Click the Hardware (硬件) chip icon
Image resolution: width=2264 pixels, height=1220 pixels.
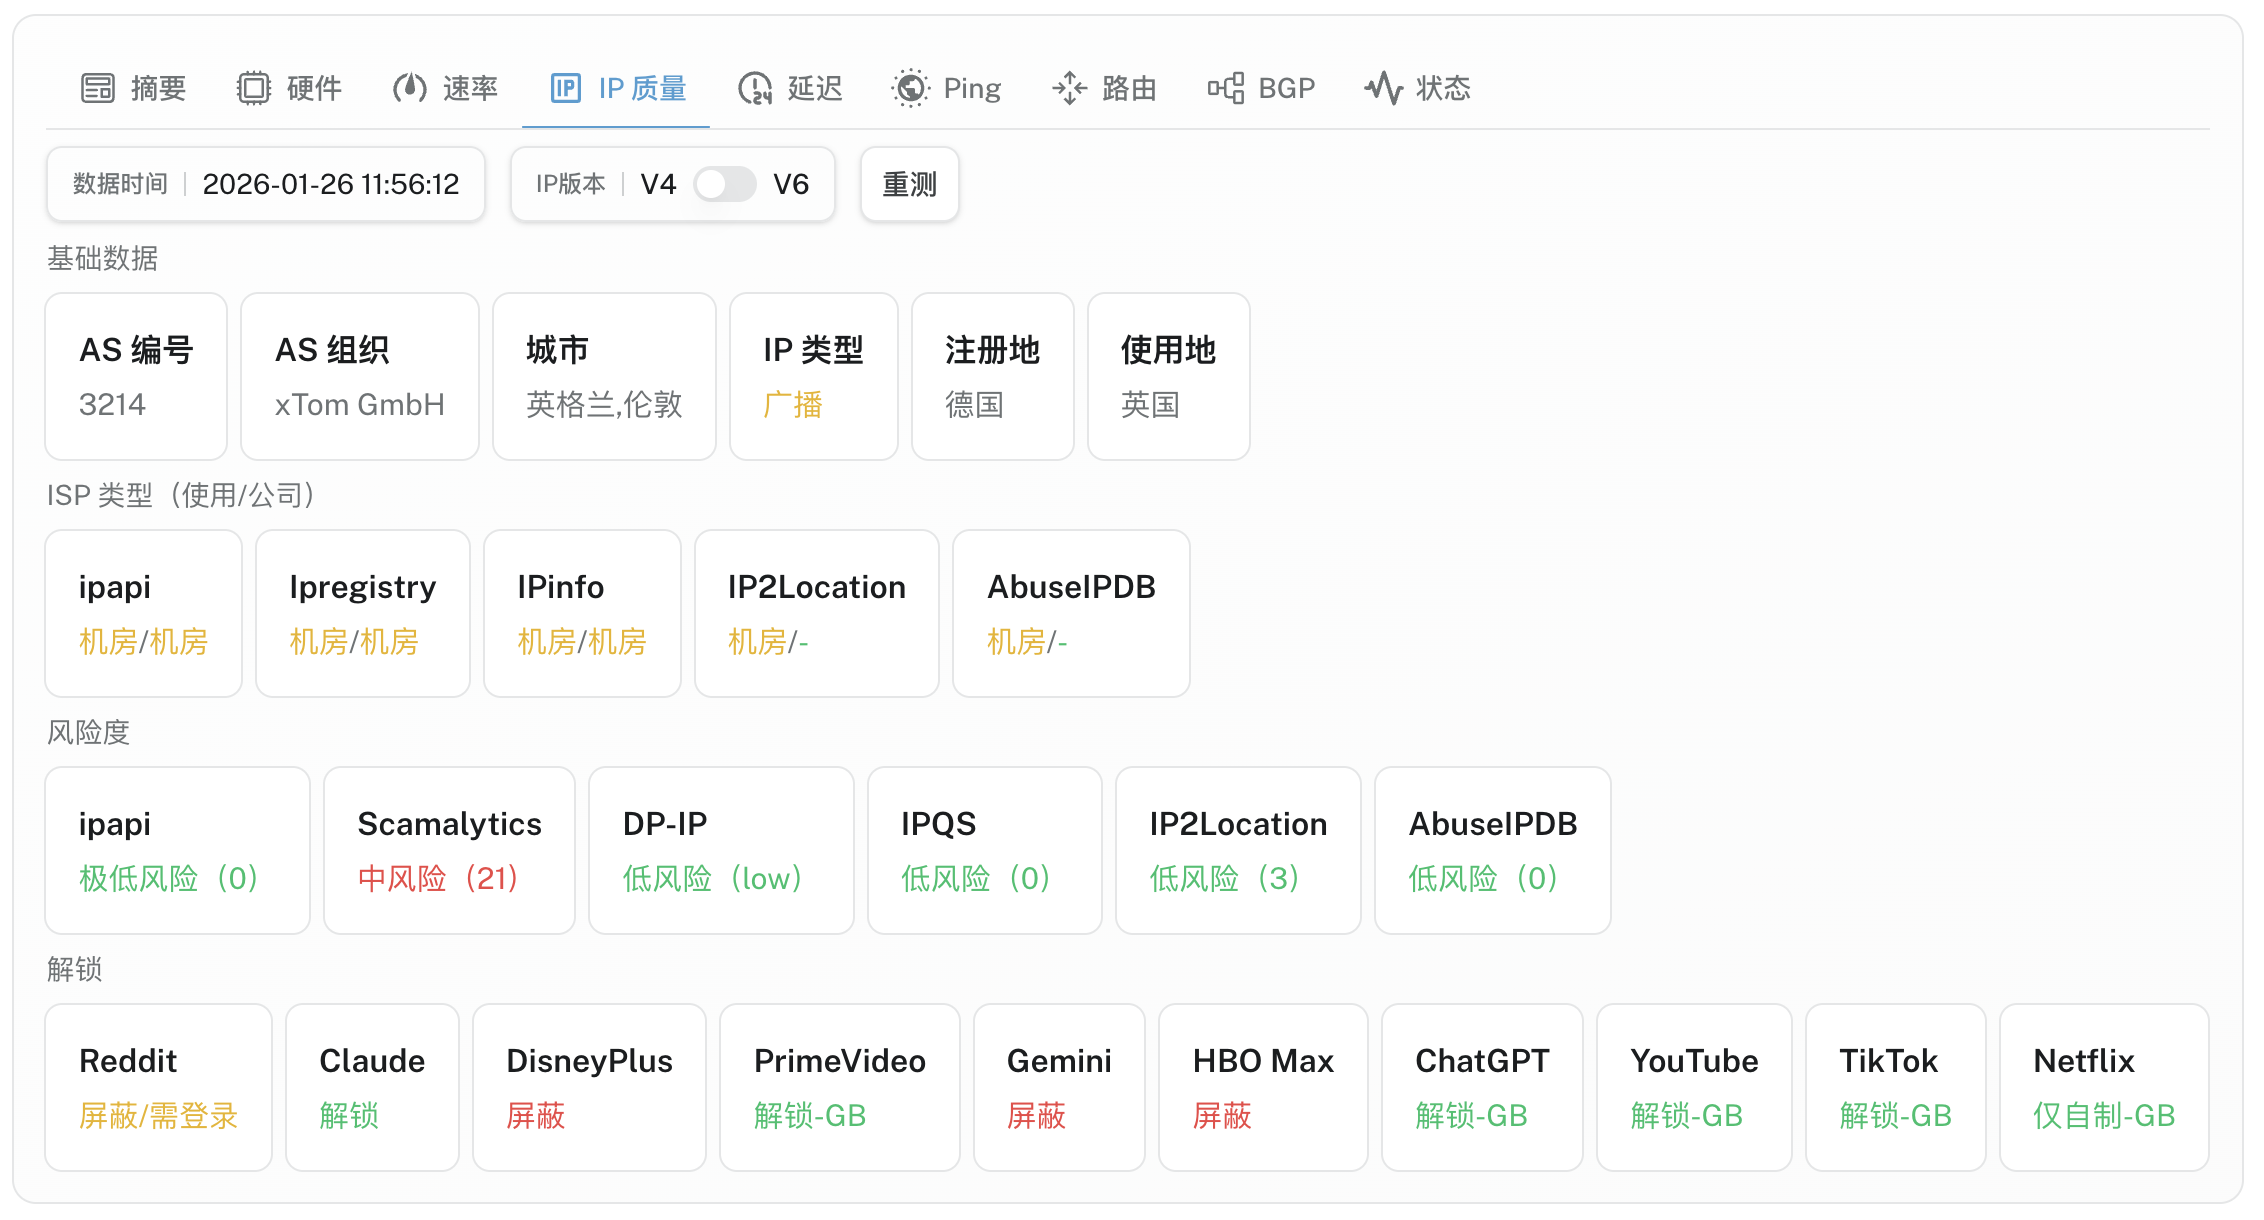pyautogui.click(x=253, y=88)
